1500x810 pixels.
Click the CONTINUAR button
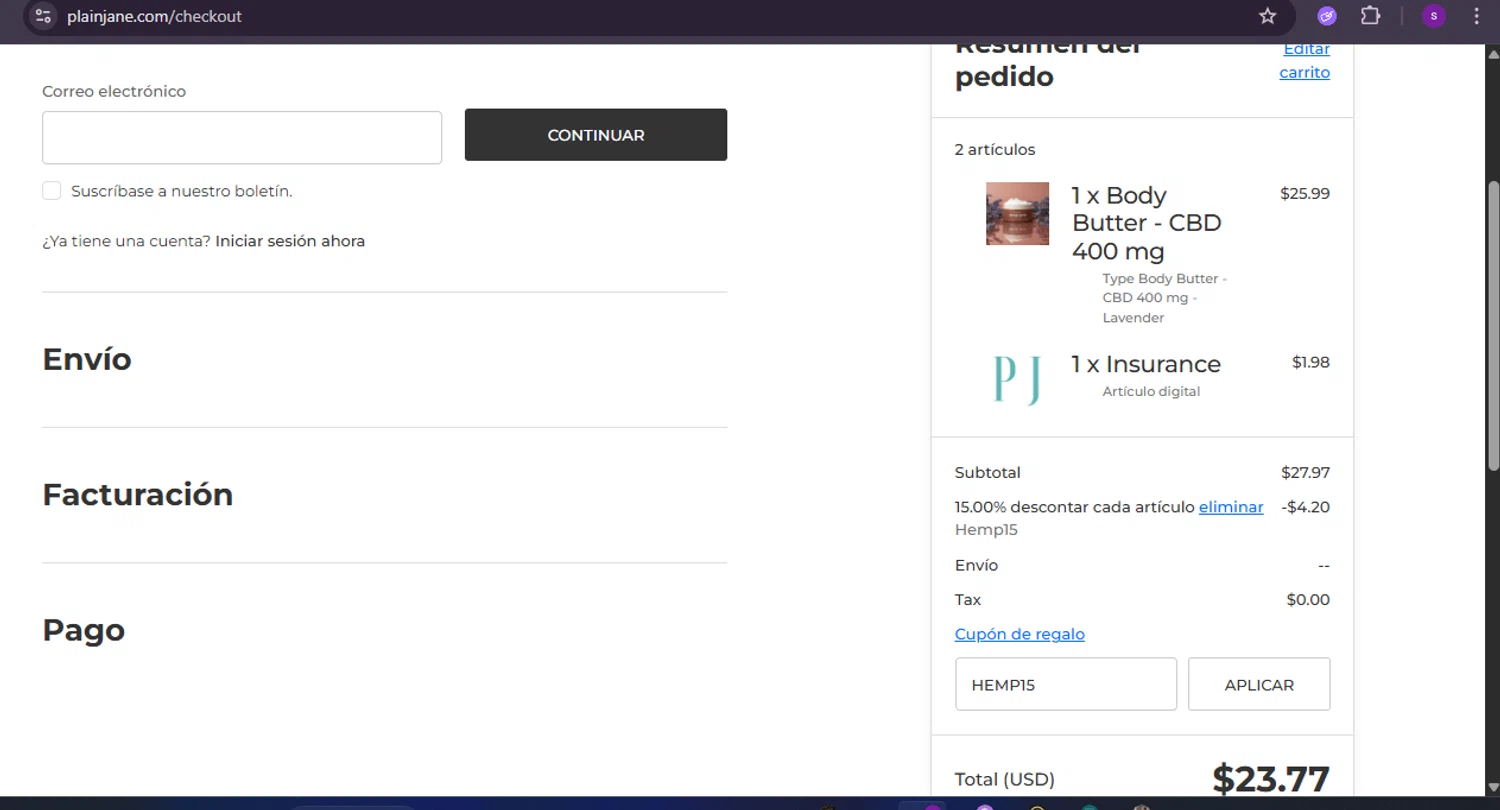(x=596, y=135)
